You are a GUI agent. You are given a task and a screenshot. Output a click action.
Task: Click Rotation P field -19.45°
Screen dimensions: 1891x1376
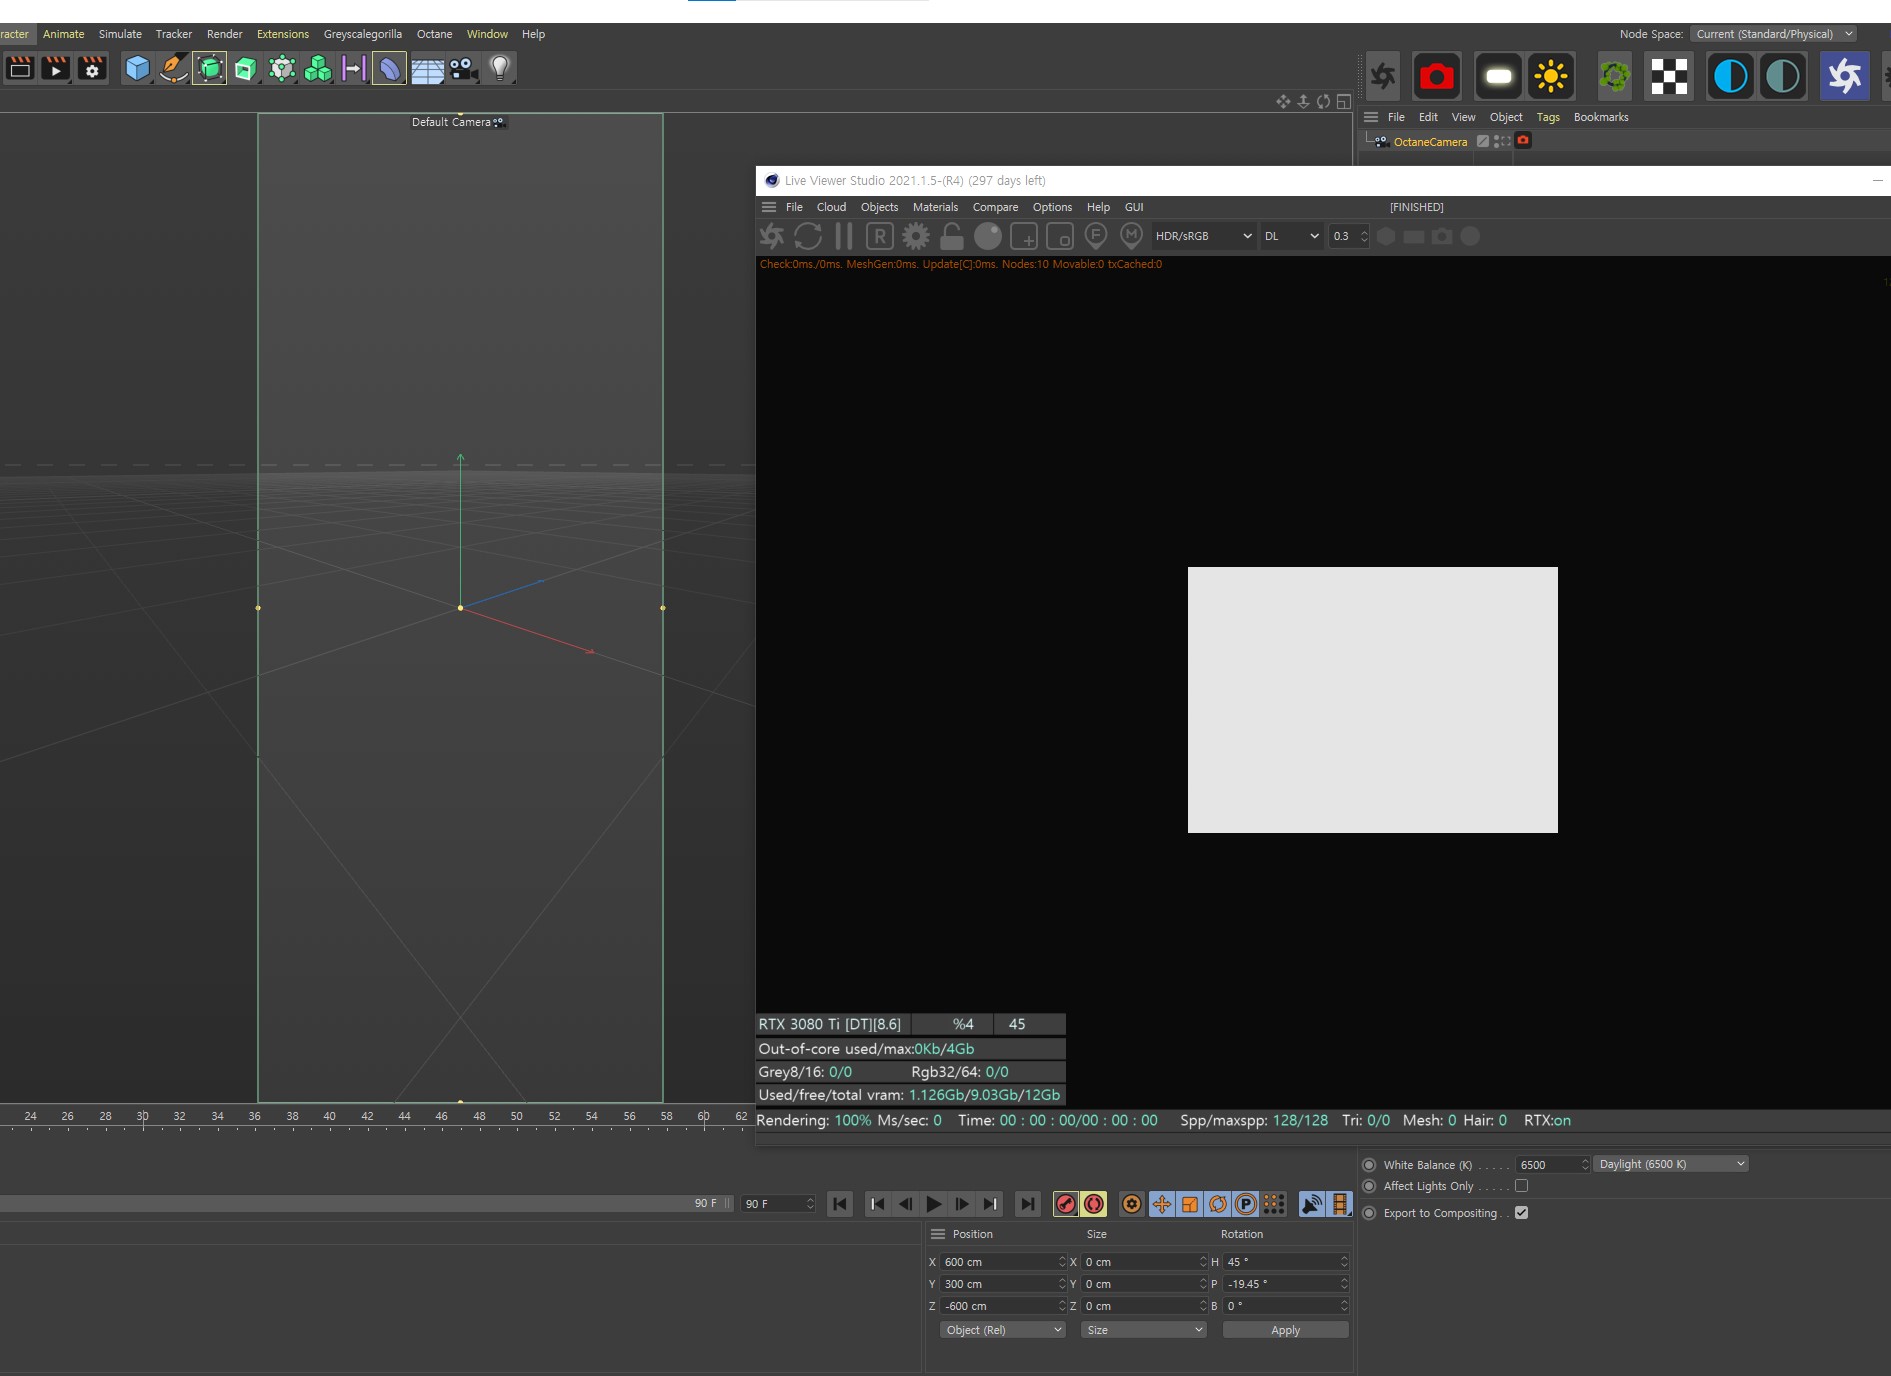(1286, 1284)
